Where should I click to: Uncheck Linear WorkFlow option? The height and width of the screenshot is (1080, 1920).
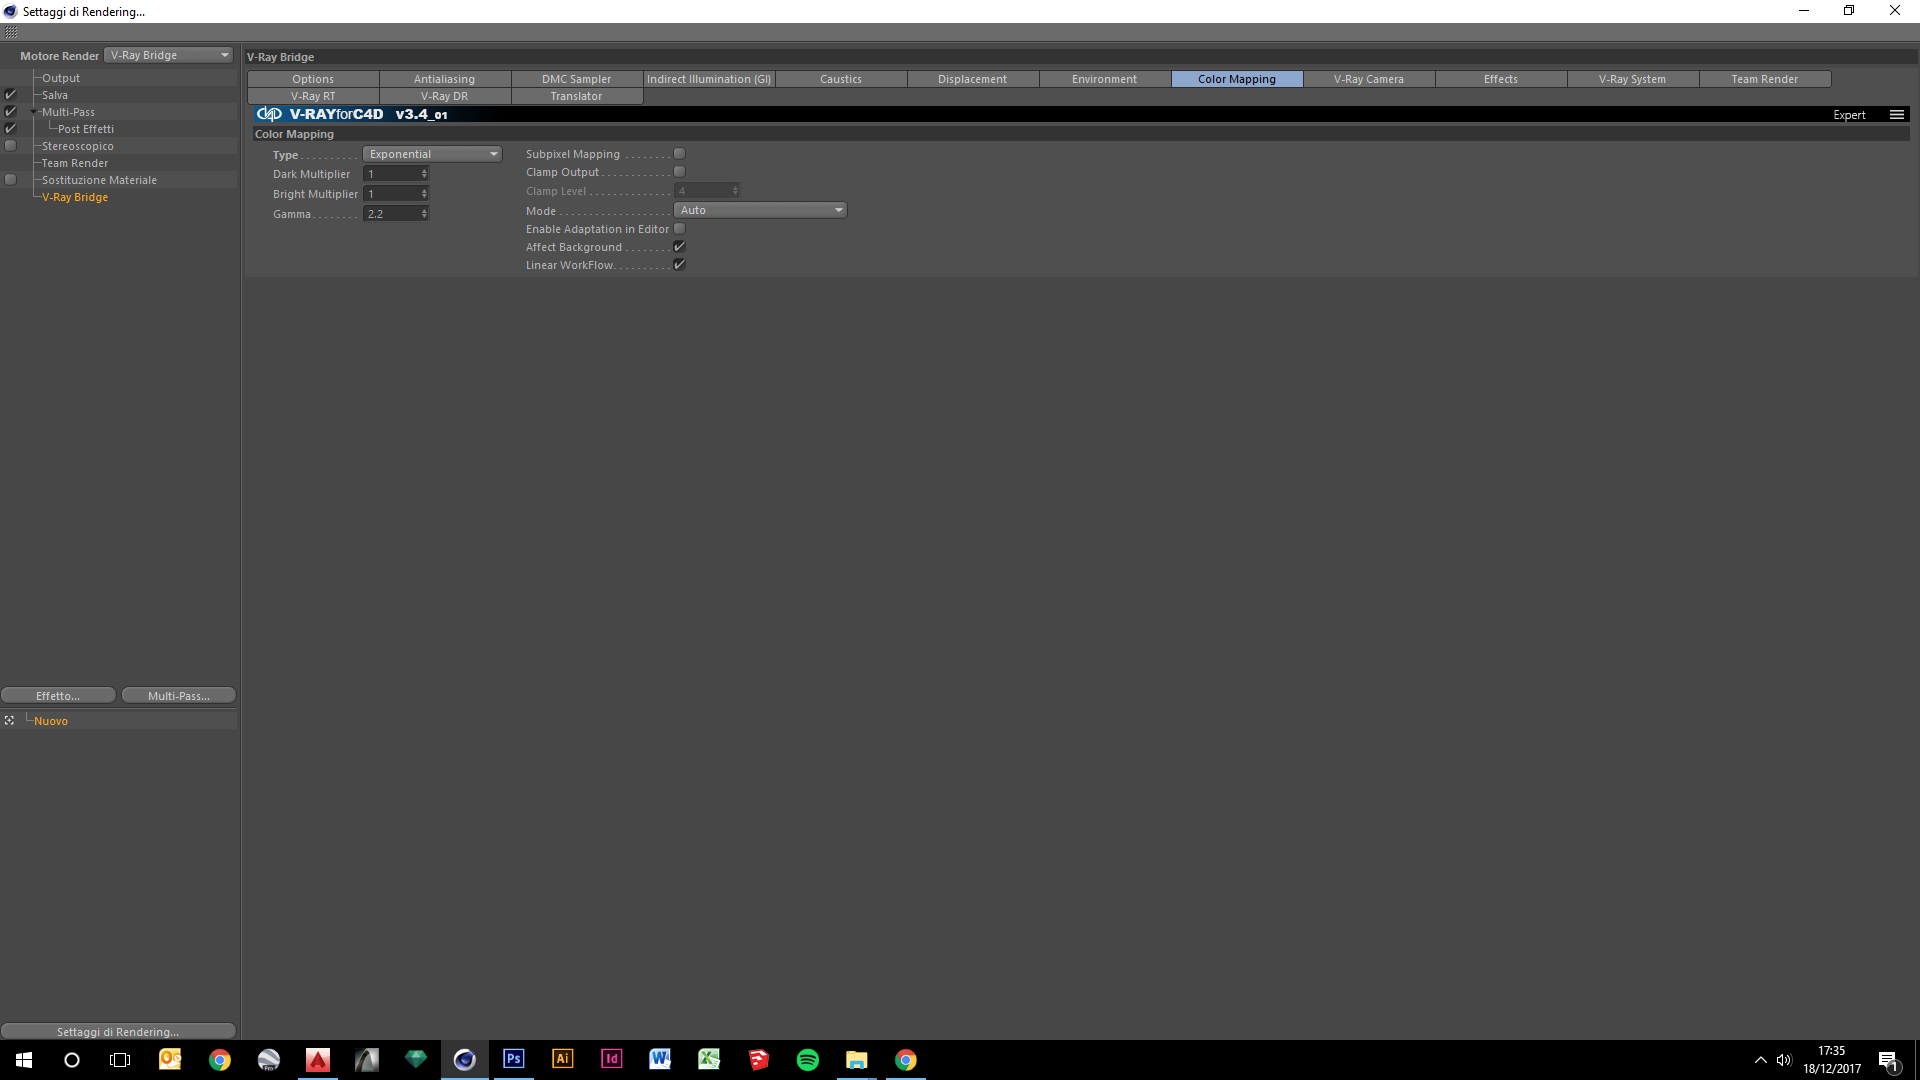pyautogui.click(x=679, y=265)
